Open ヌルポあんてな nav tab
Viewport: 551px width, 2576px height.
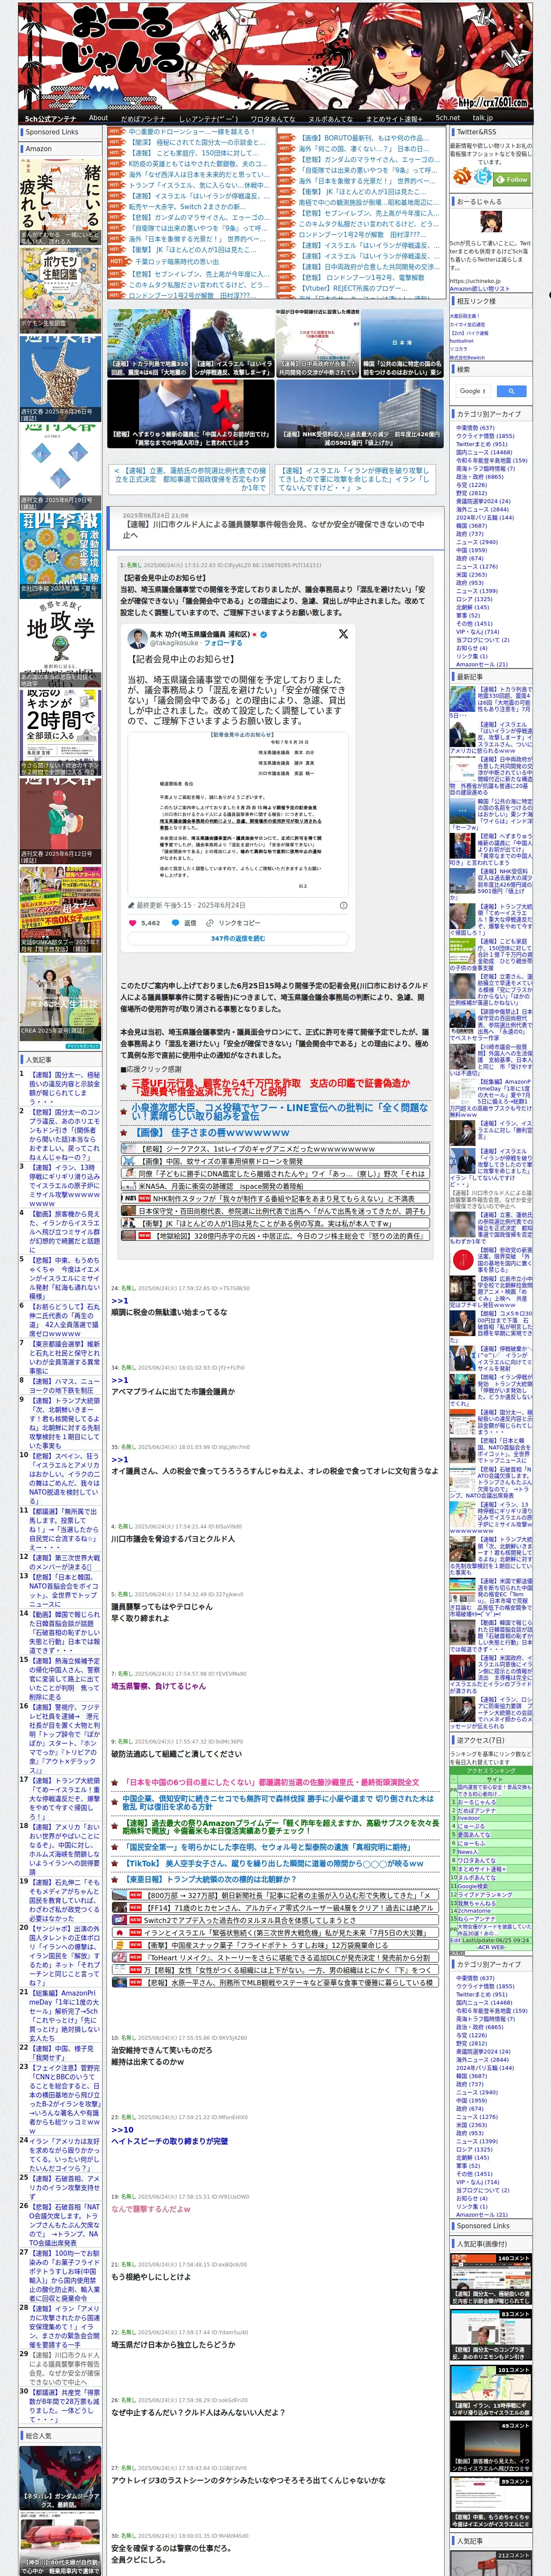330,118
